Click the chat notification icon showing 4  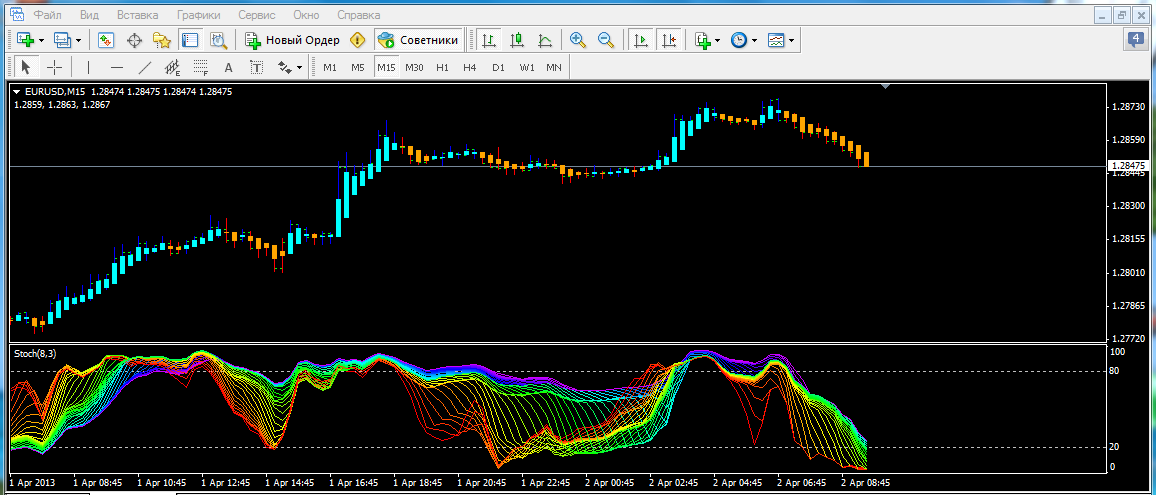click(x=1135, y=41)
